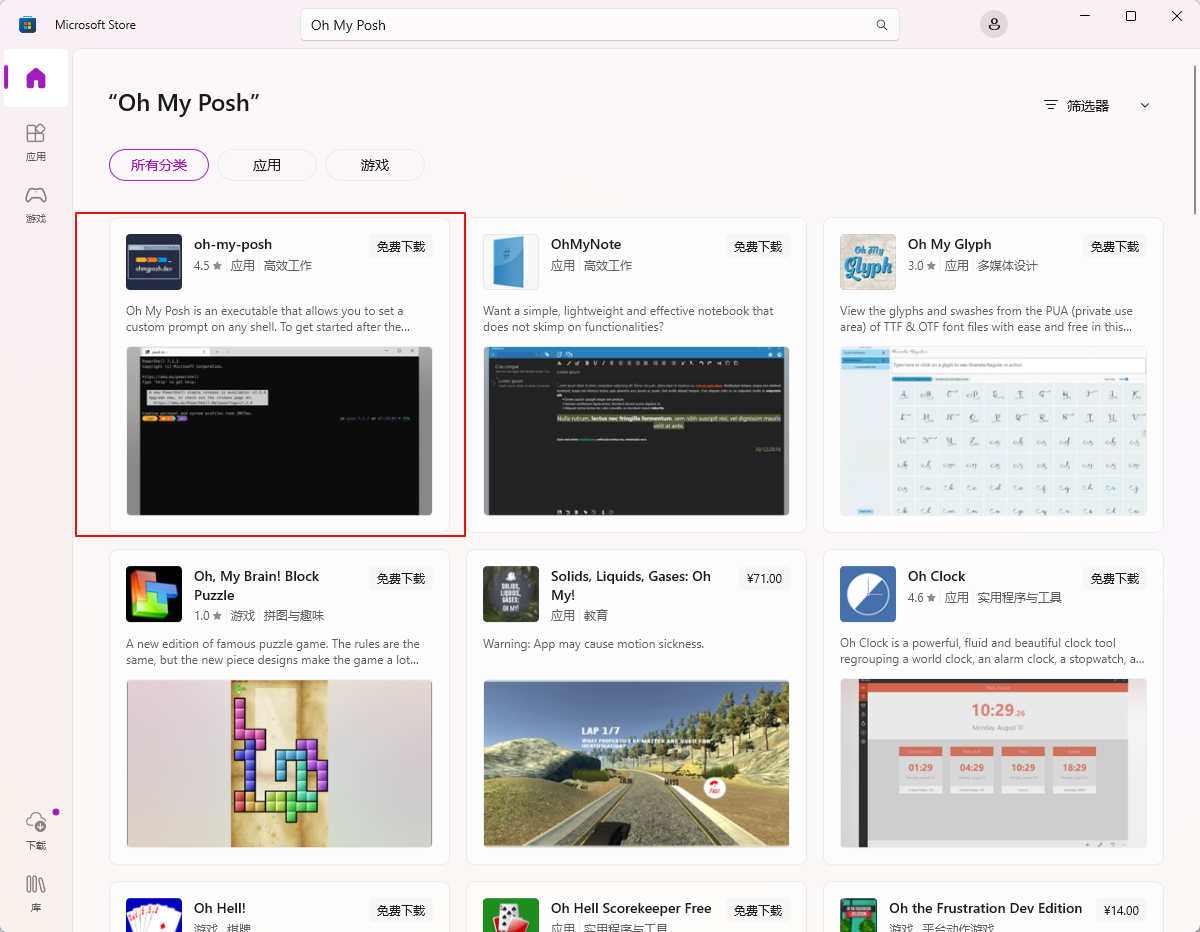Click the Oh Clock app icon
This screenshot has height=932, width=1200.
[868, 594]
